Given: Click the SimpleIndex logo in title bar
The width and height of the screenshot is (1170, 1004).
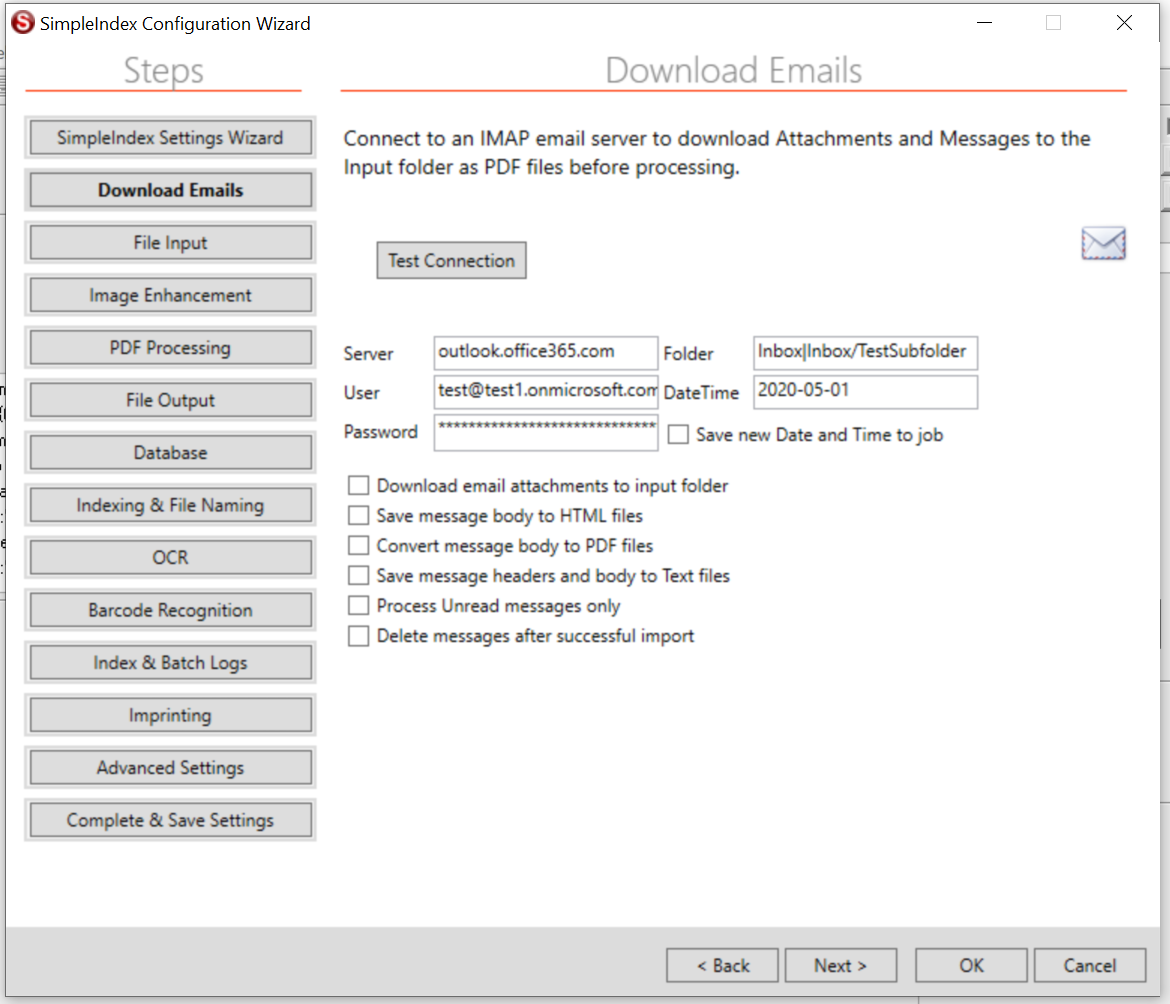Looking at the screenshot, I should click(22, 21).
